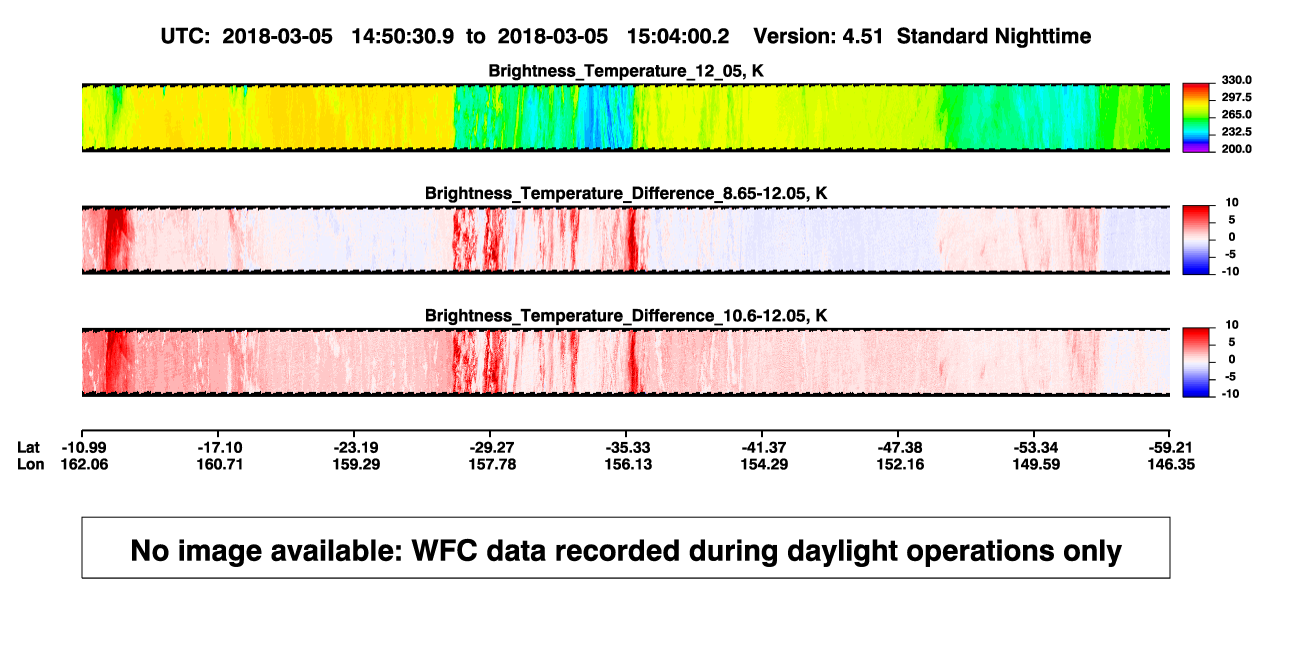Click longitude value '157.78'
Image resolution: width=1300 pixels, height=667 pixels.
[x=493, y=464]
